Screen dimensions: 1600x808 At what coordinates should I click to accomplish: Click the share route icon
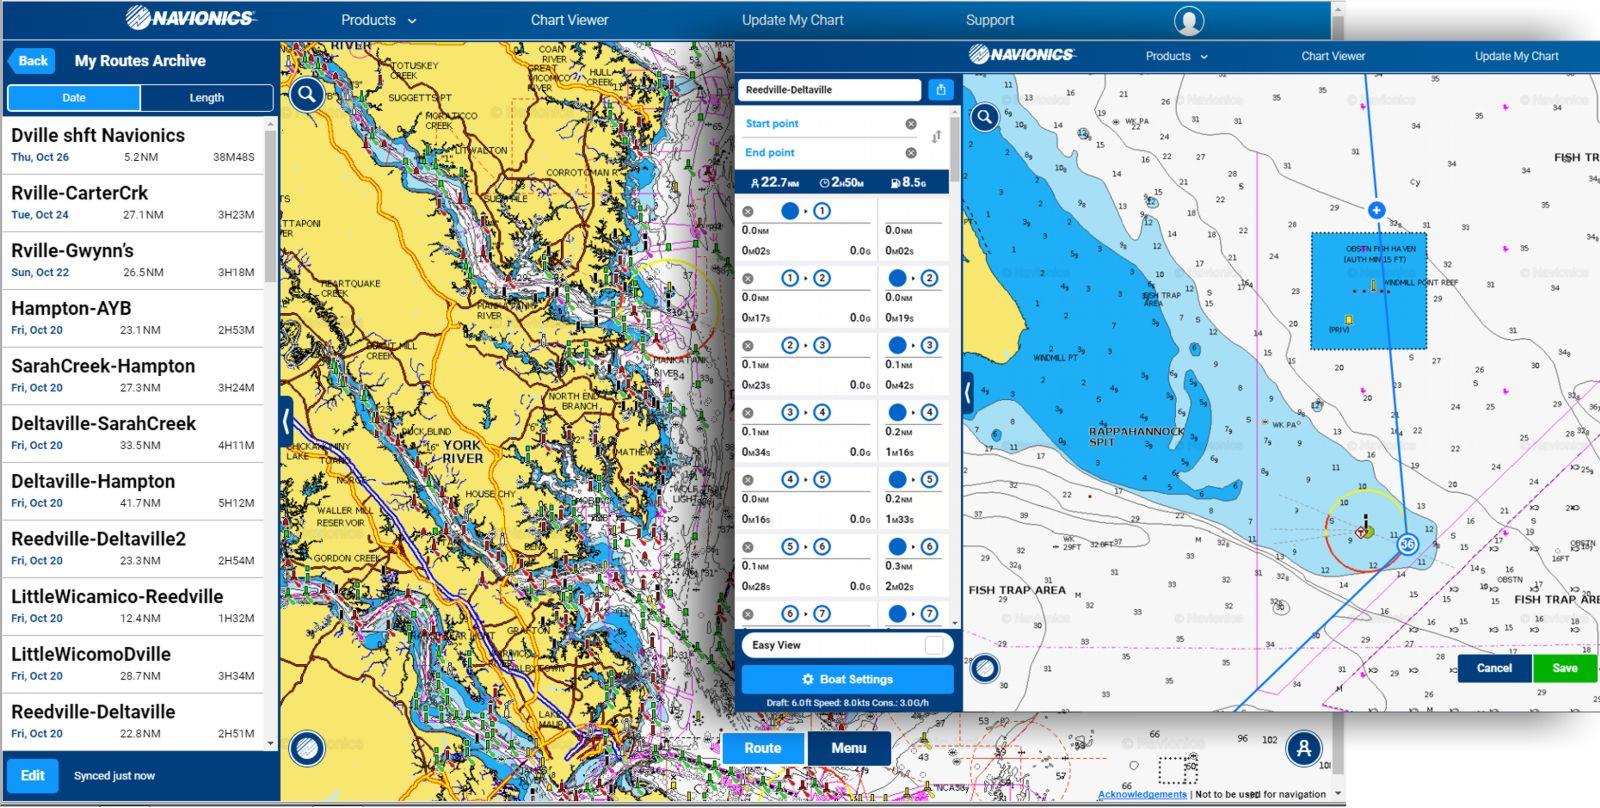tap(941, 90)
